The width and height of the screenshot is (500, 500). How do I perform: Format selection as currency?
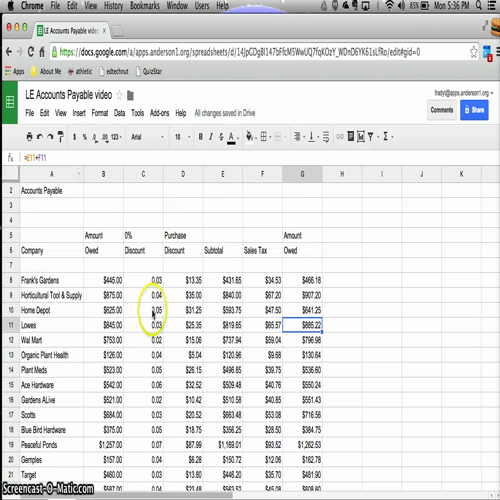click(74, 137)
